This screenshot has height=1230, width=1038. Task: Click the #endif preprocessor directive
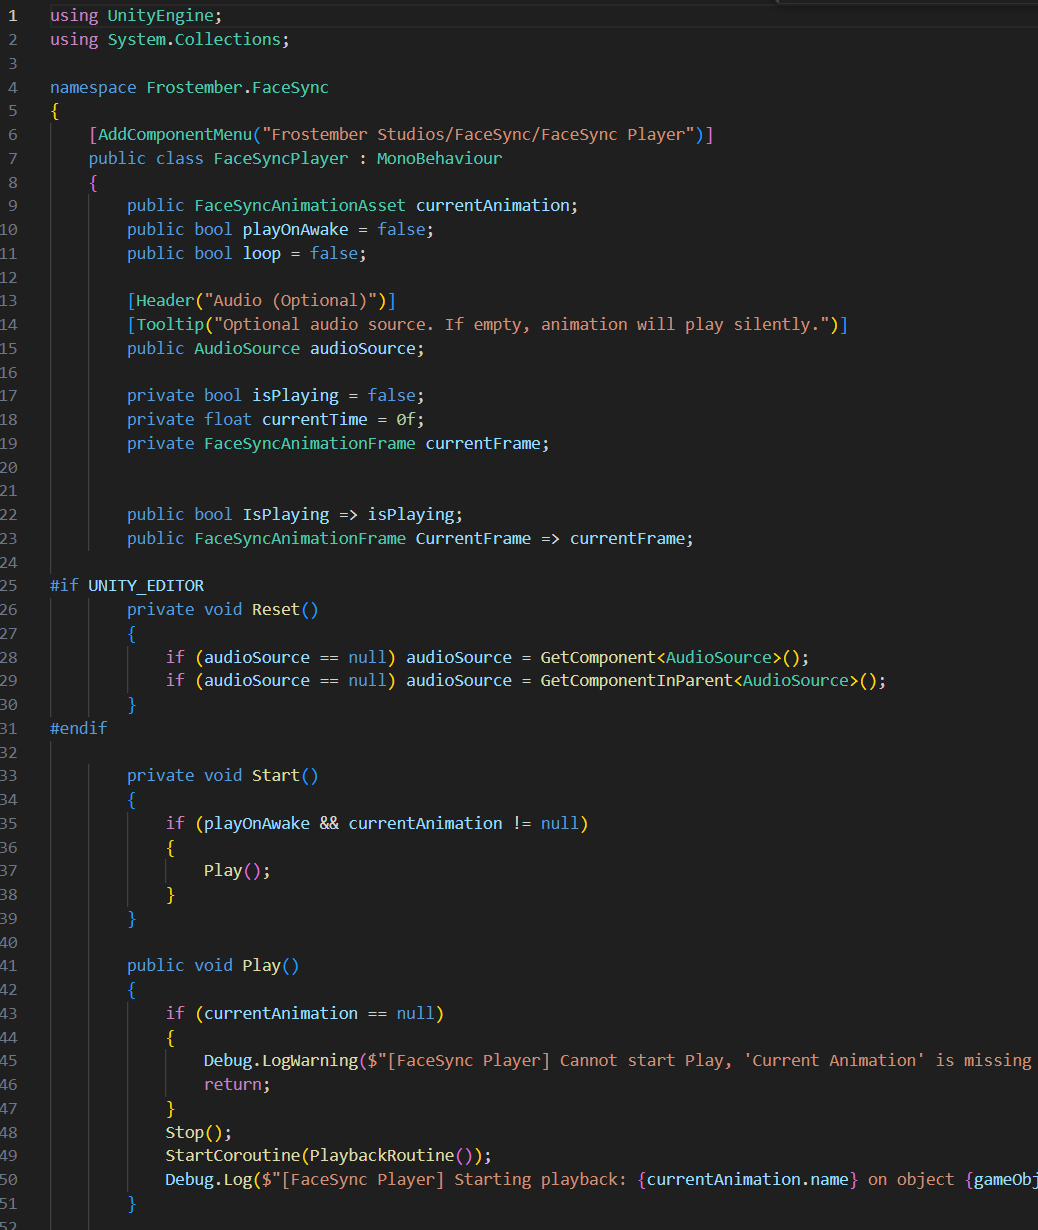78,728
